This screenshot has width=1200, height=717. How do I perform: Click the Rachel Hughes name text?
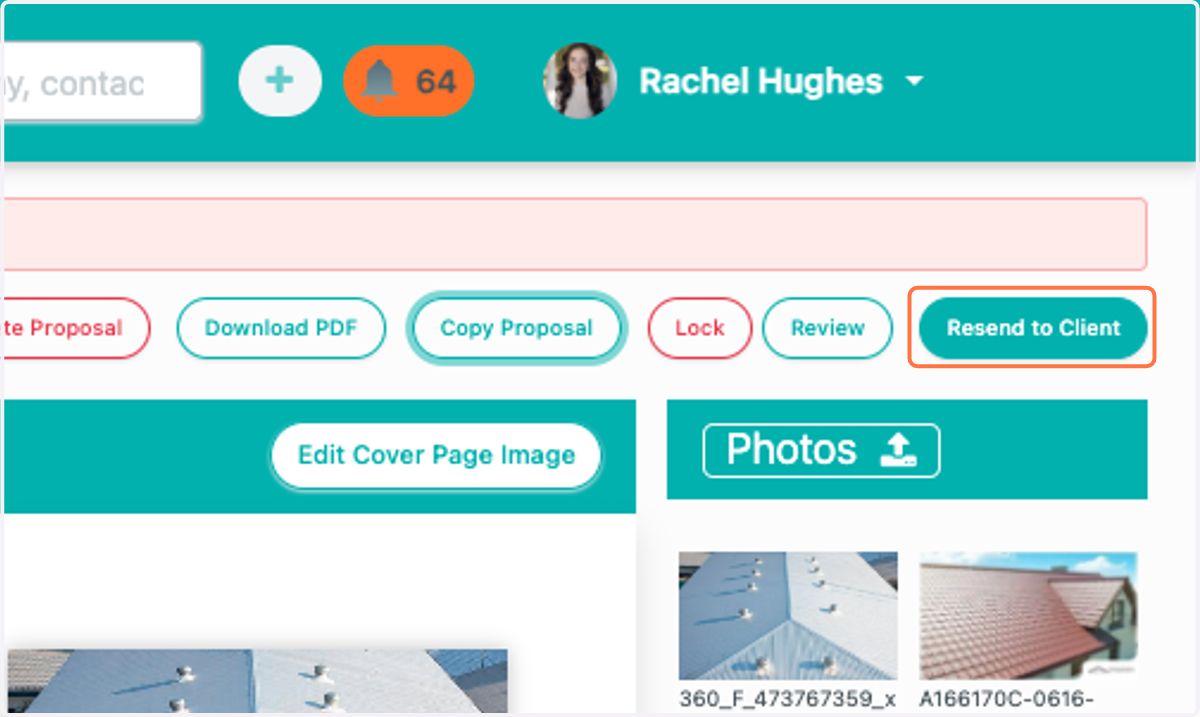point(760,81)
